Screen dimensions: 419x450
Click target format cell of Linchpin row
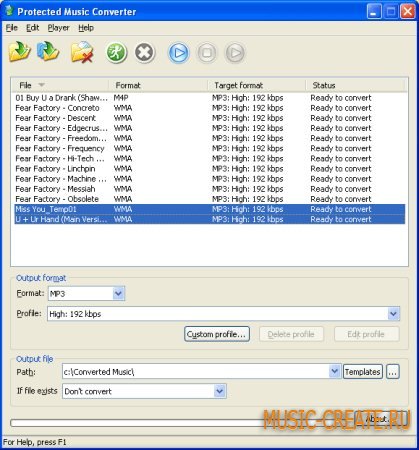click(248, 169)
